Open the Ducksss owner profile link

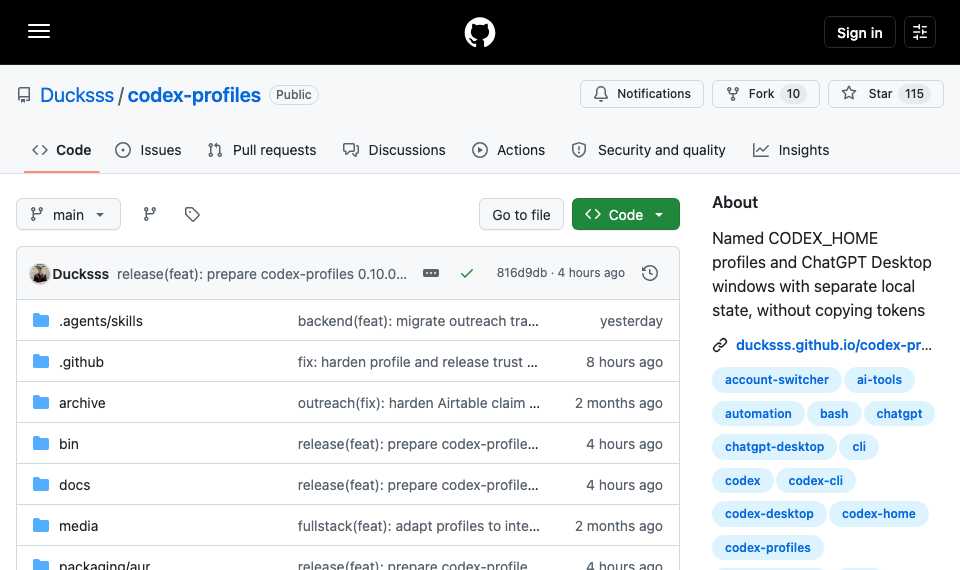tap(77, 95)
